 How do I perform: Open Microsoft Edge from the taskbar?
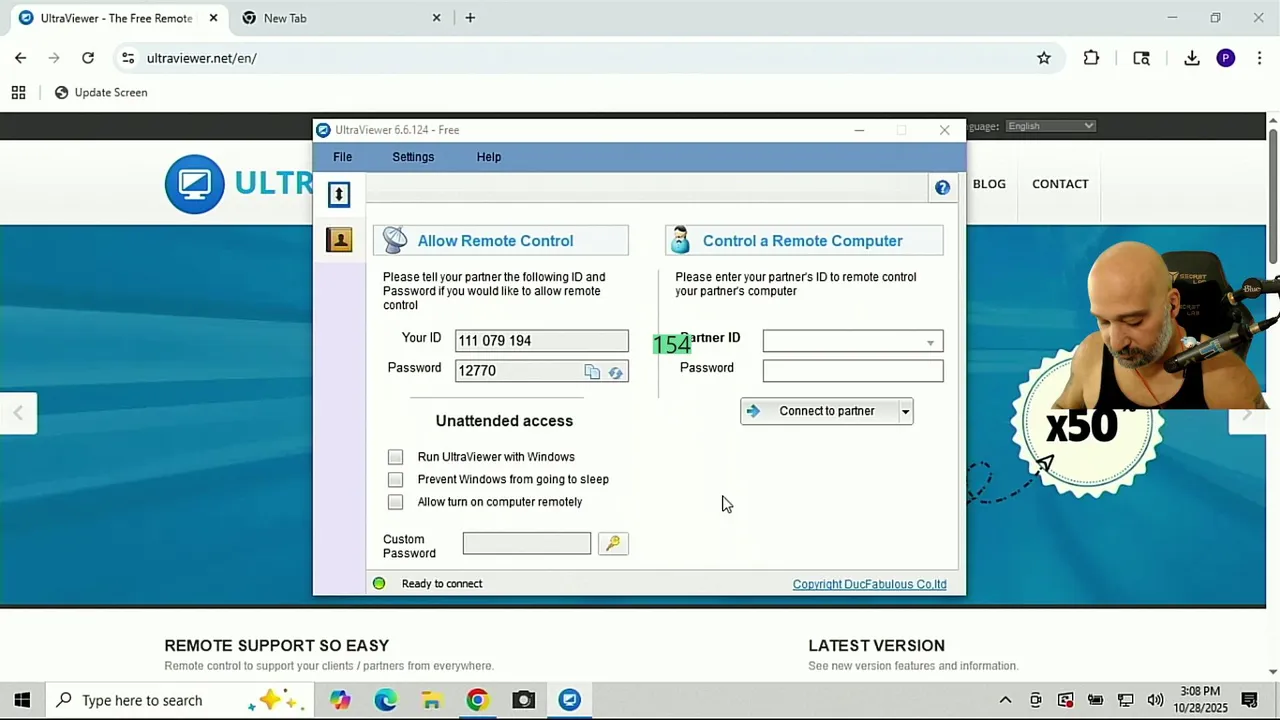point(386,700)
